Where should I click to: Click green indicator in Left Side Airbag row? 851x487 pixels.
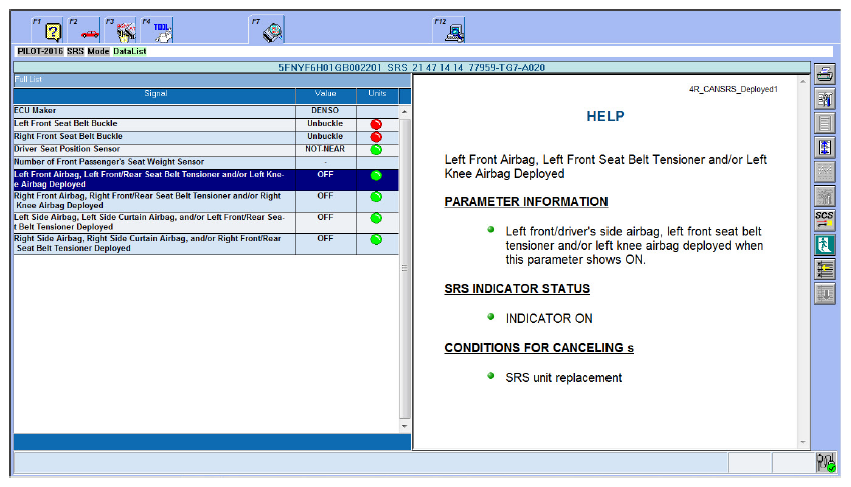pos(376,218)
